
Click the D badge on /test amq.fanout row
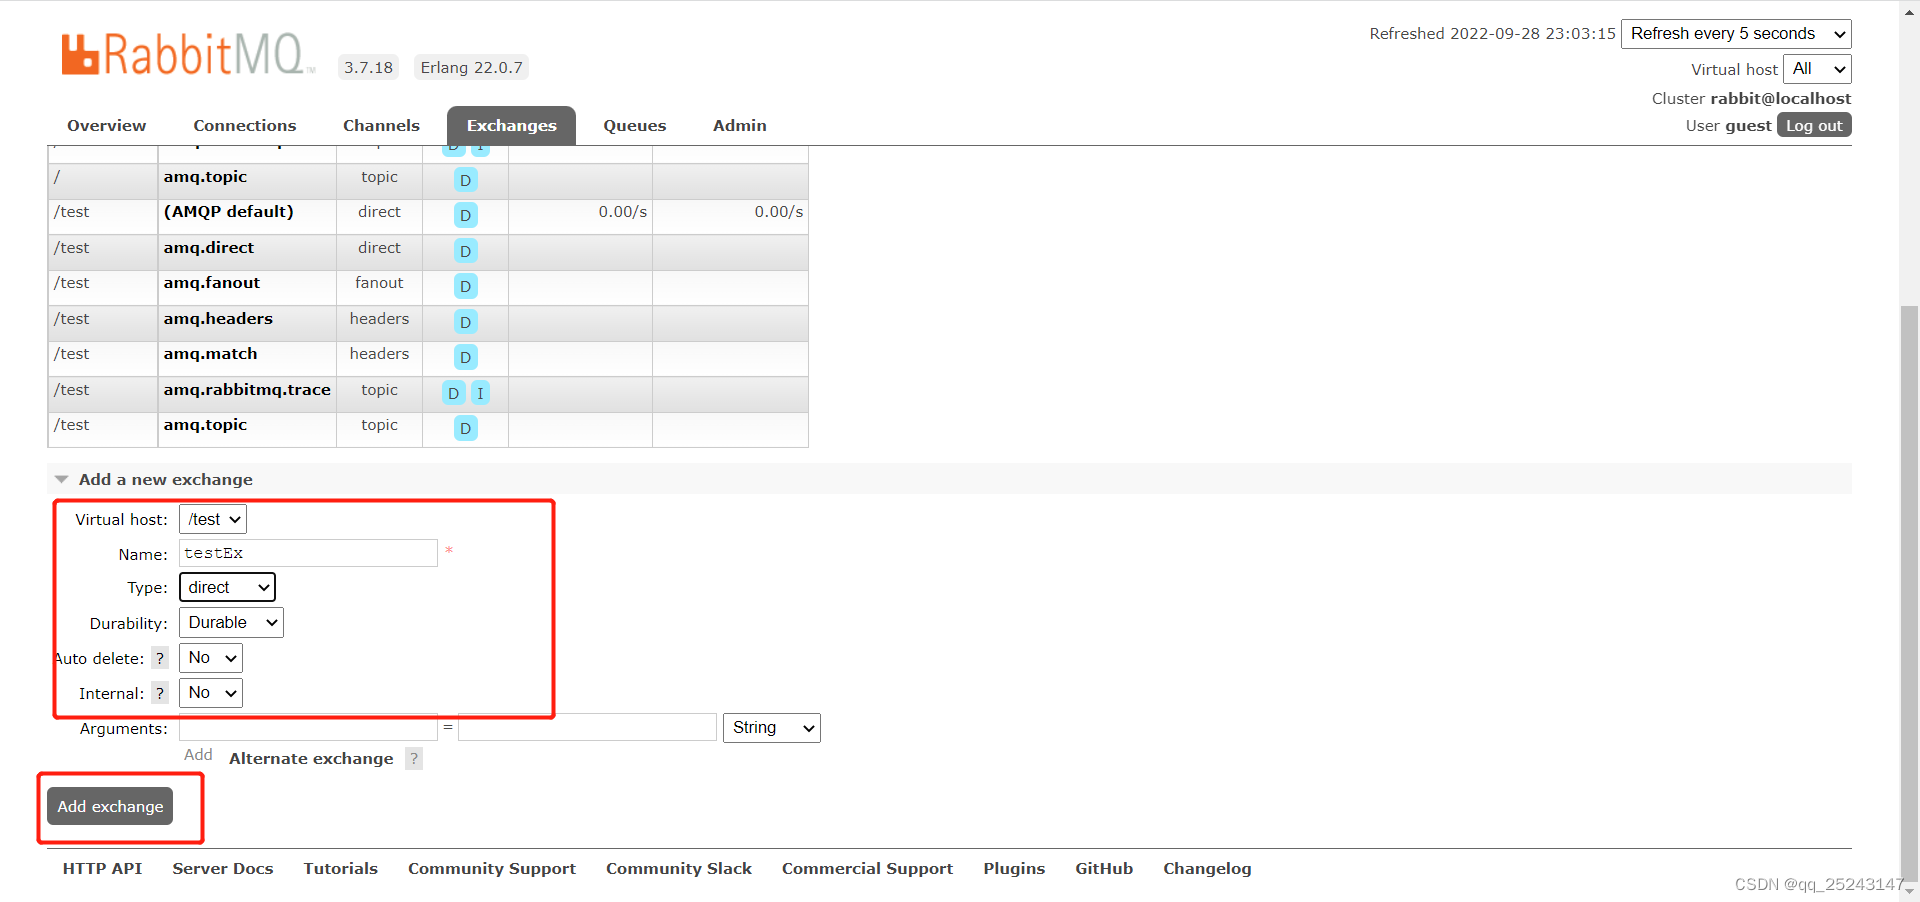click(x=465, y=286)
